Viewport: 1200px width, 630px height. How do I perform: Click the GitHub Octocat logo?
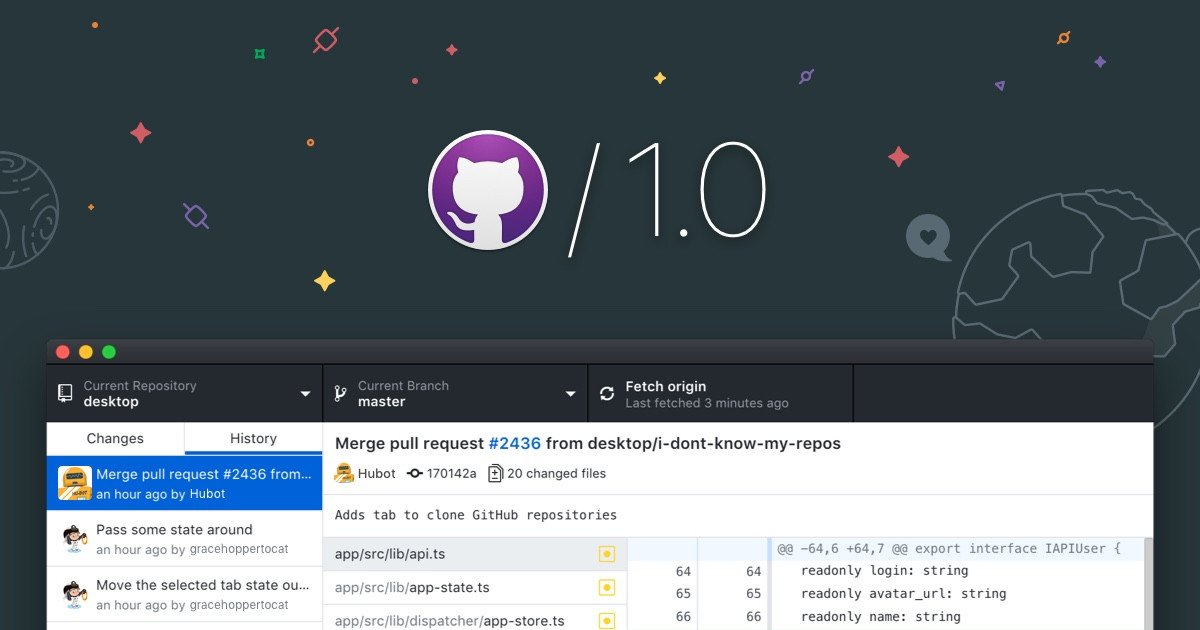488,190
